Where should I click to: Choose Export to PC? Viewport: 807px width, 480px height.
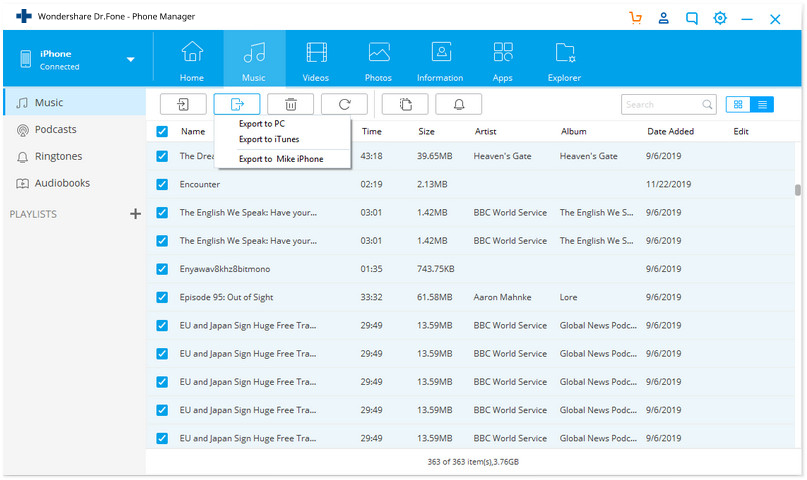(261, 123)
